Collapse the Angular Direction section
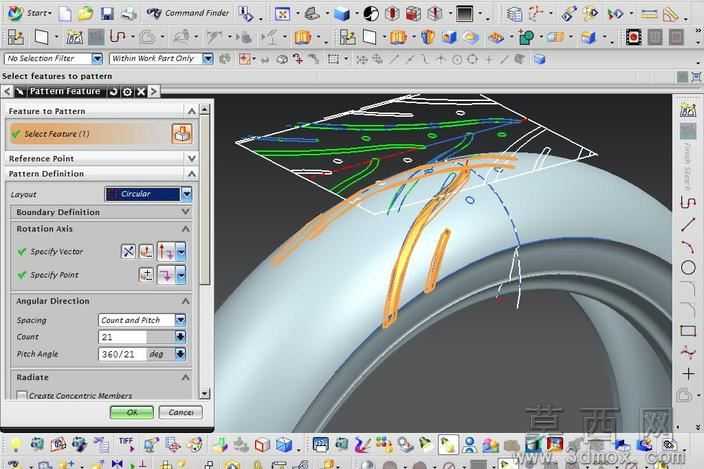 point(185,301)
